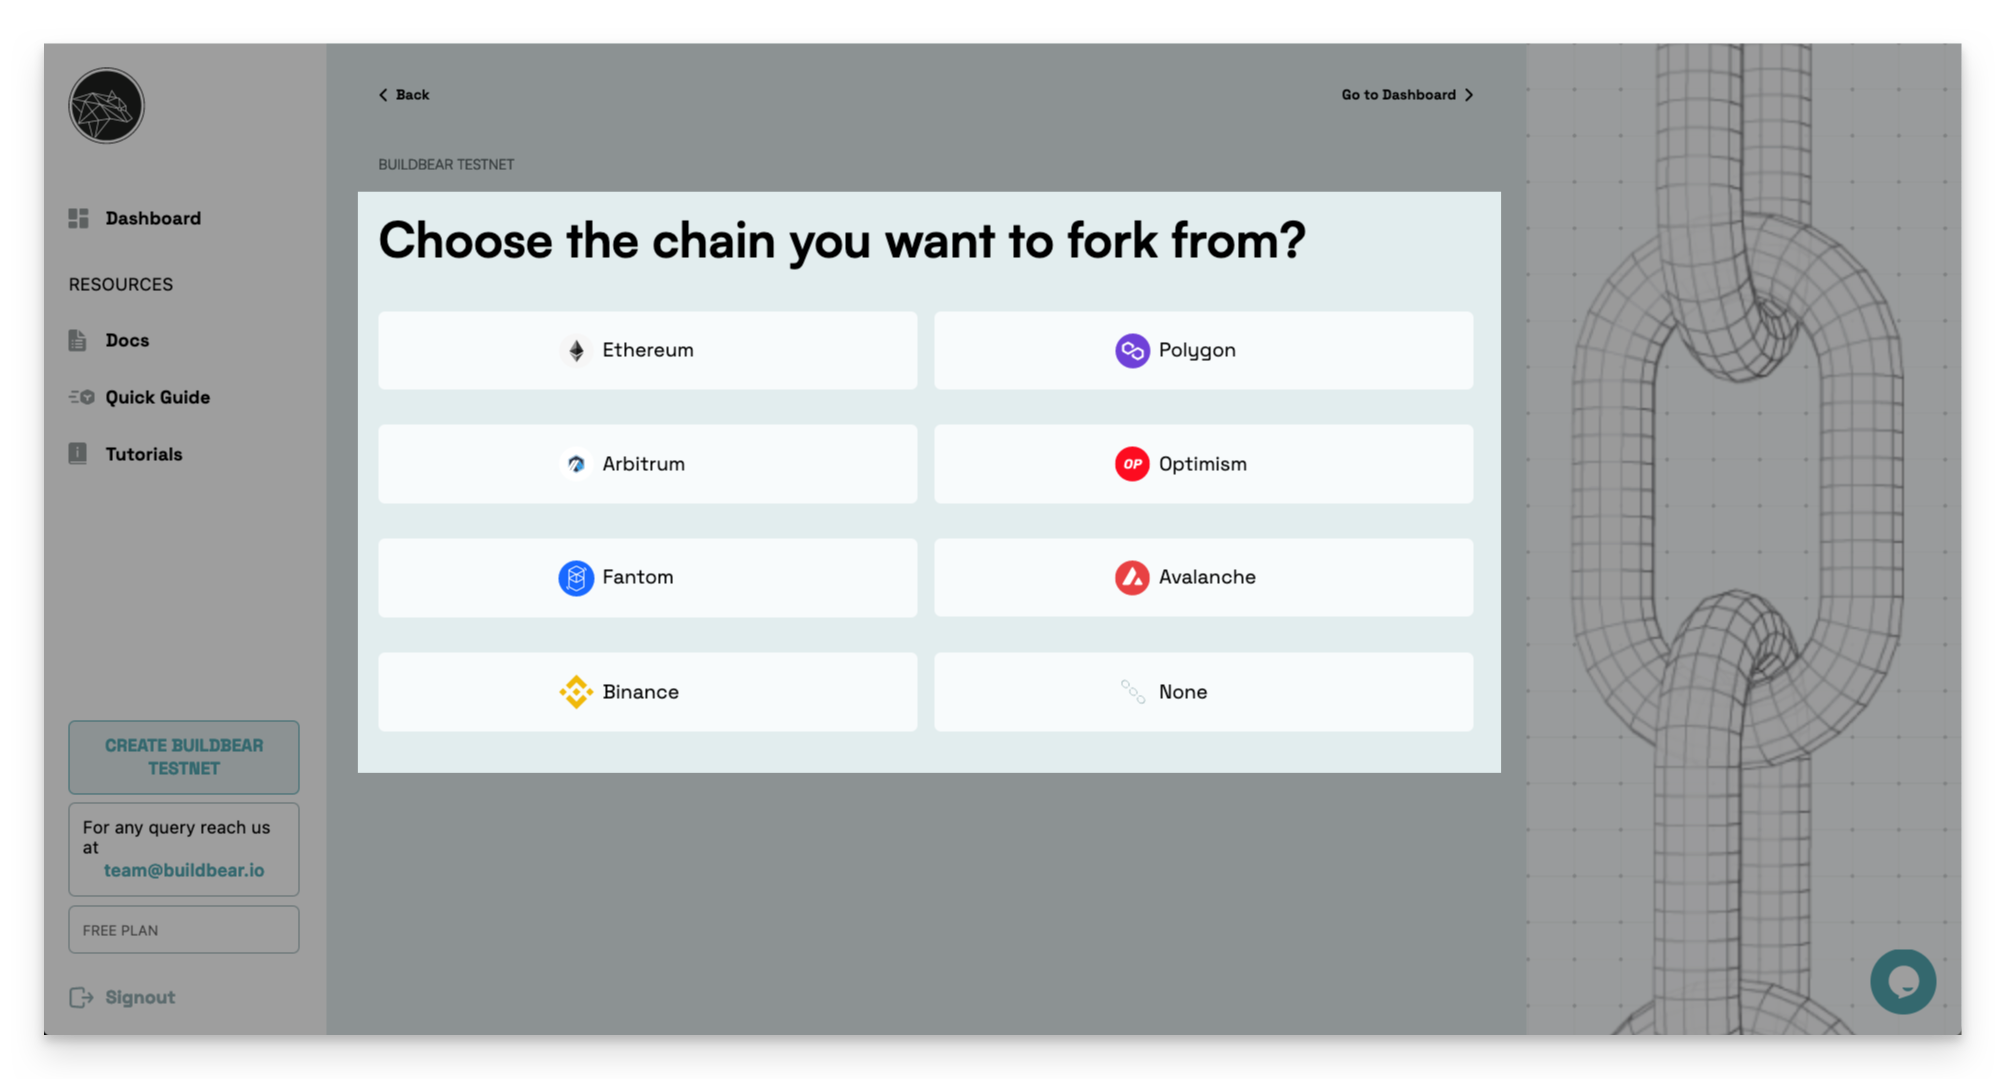This screenshot has height=1079, width=2005.
Task: Select the Ethereum chain icon
Action: (576, 351)
